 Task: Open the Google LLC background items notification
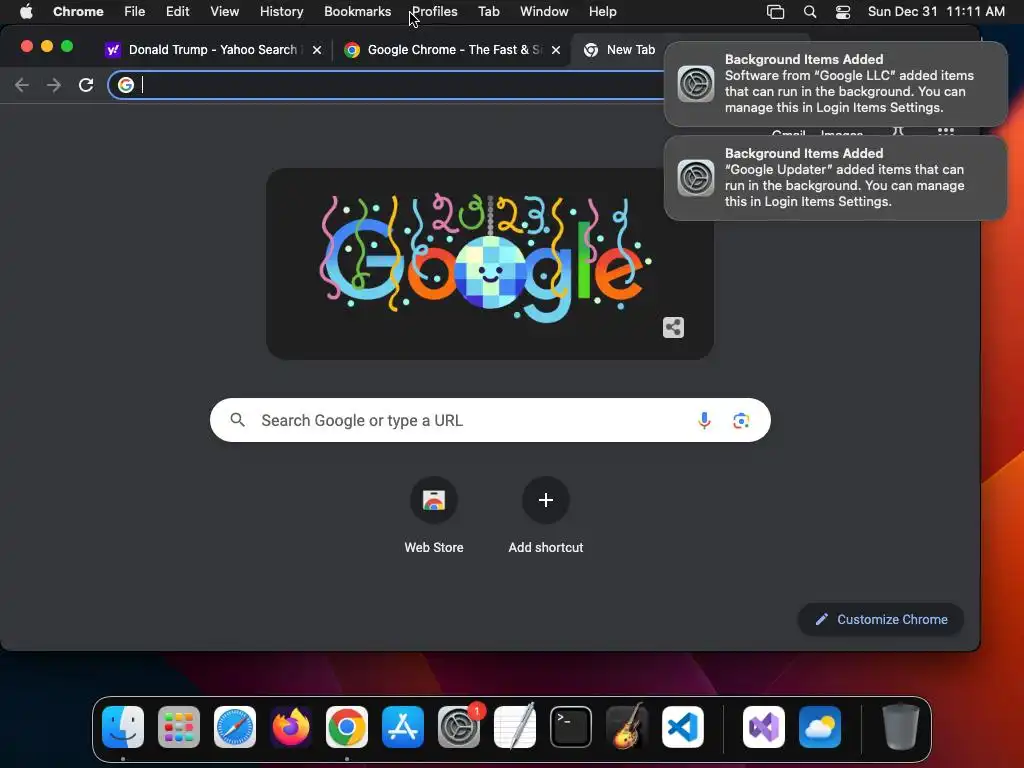tap(835, 84)
